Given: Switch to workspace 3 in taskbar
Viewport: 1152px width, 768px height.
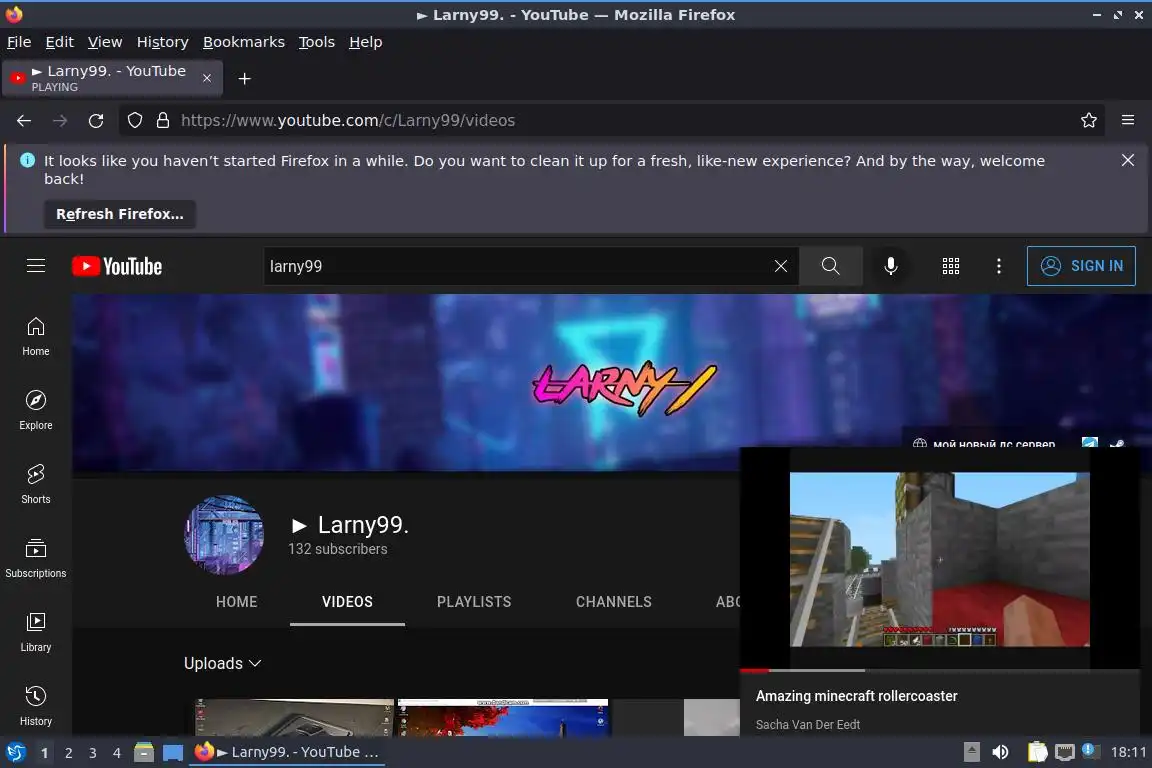Looking at the screenshot, I should pos(93,753).
